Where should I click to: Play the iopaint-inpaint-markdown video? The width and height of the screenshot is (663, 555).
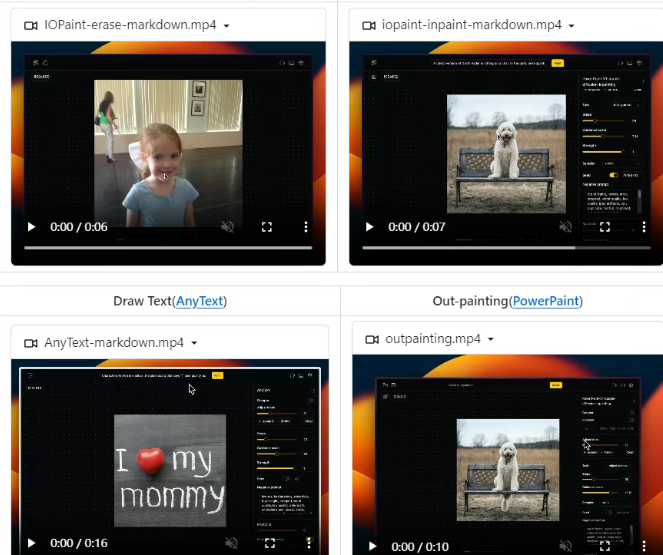369,227
